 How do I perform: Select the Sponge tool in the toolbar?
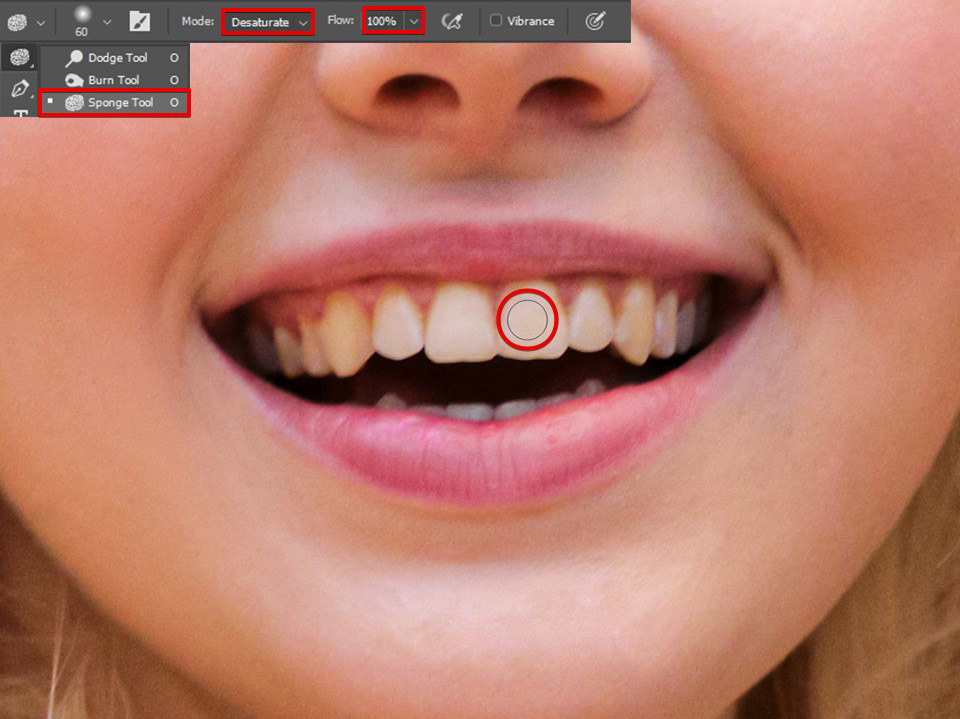[19, 59]
